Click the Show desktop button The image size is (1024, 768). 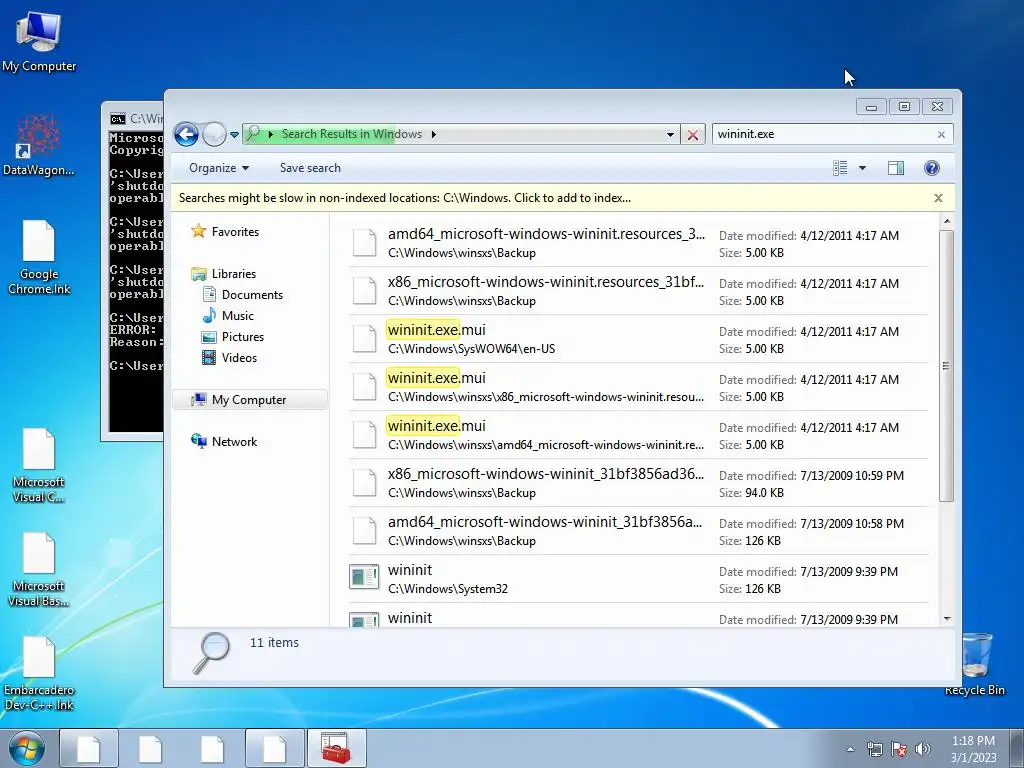tap(1017, 748)
